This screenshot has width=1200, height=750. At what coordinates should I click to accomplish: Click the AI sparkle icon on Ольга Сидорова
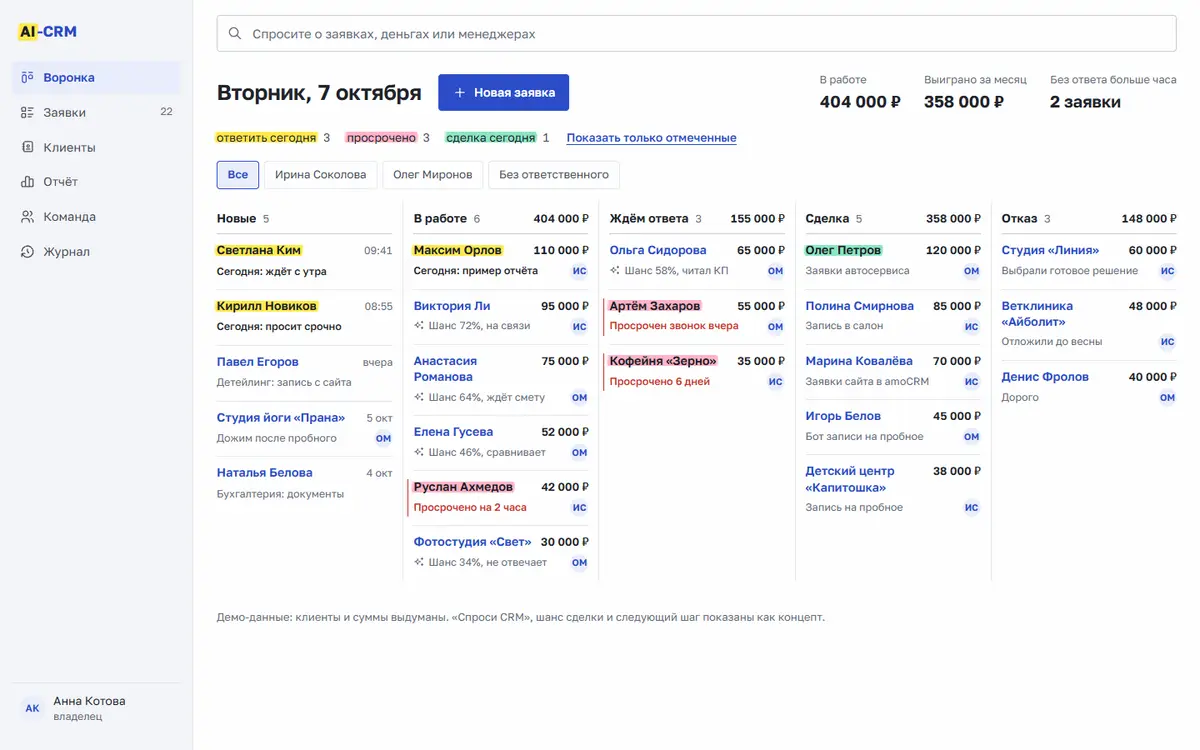(615, 271)
